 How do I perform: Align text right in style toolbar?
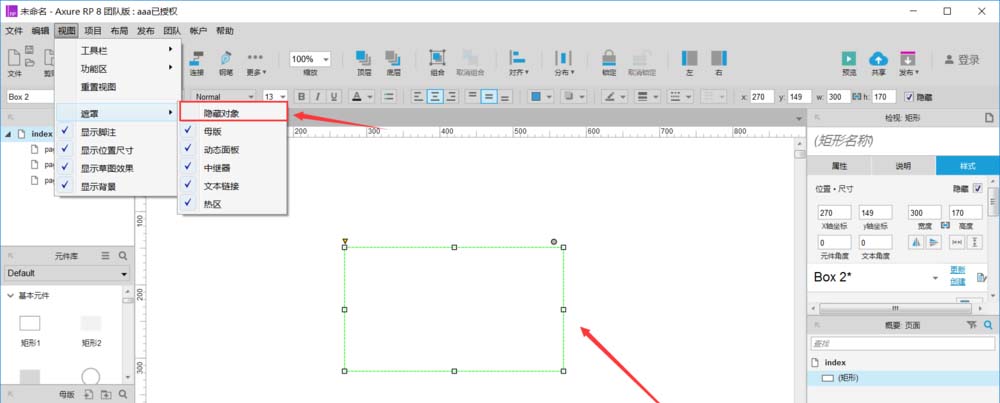pos(452,96)
